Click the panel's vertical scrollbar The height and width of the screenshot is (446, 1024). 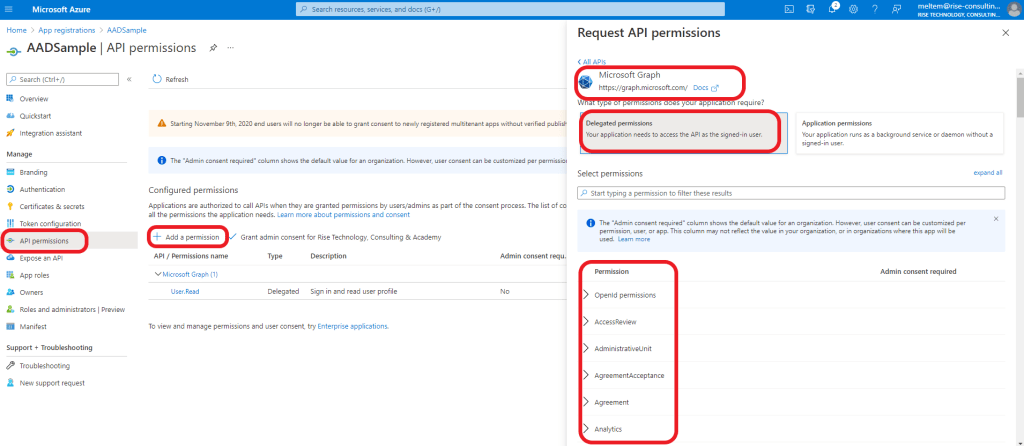pyautogui.click(x=1019, y=100)
